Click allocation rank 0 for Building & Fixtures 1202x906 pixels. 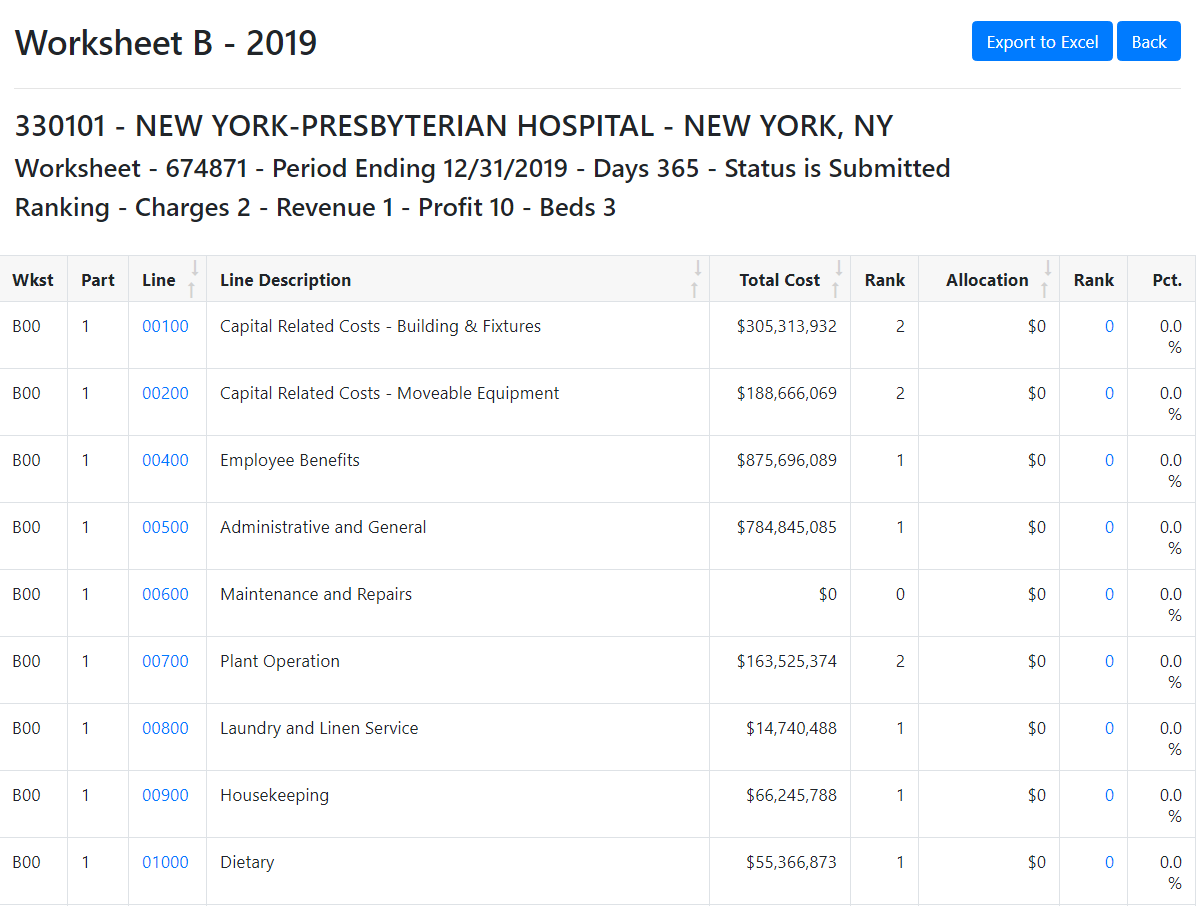tap(1109, 326)
